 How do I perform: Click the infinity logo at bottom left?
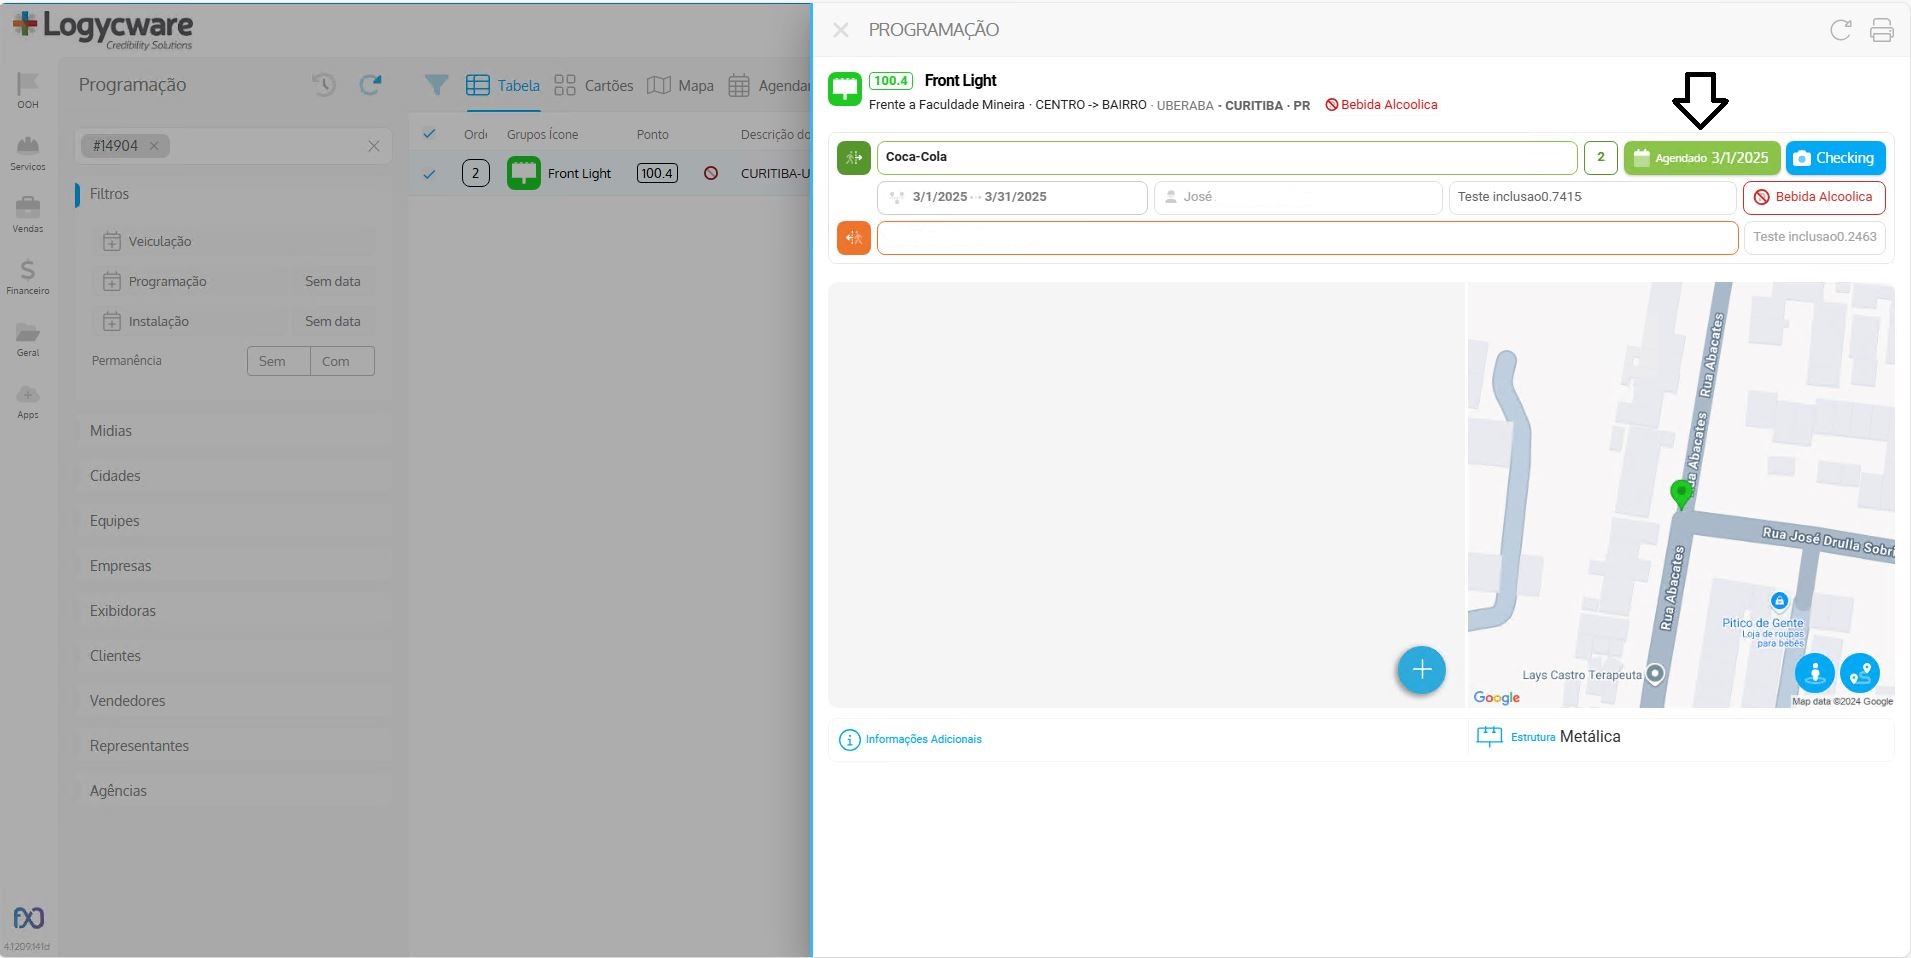pyautogui.click(x=28, y=918)
